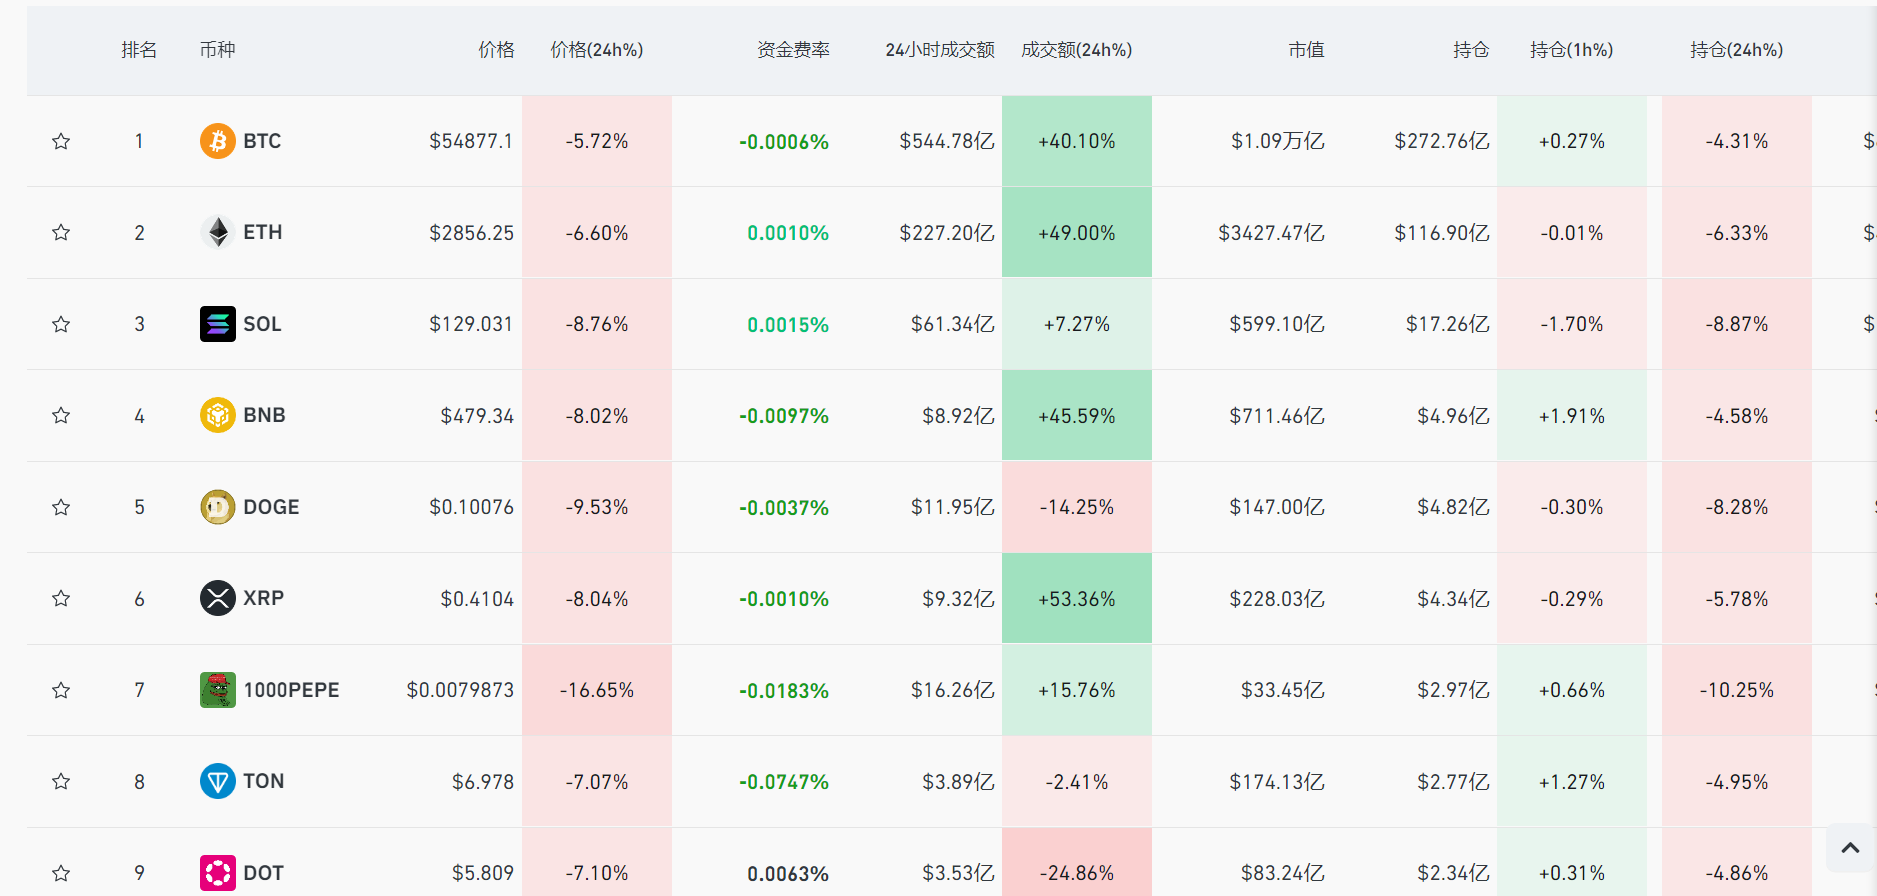Click the Solana SOL coin icon
Screen dimensions: 1877x896
point(217,324)
